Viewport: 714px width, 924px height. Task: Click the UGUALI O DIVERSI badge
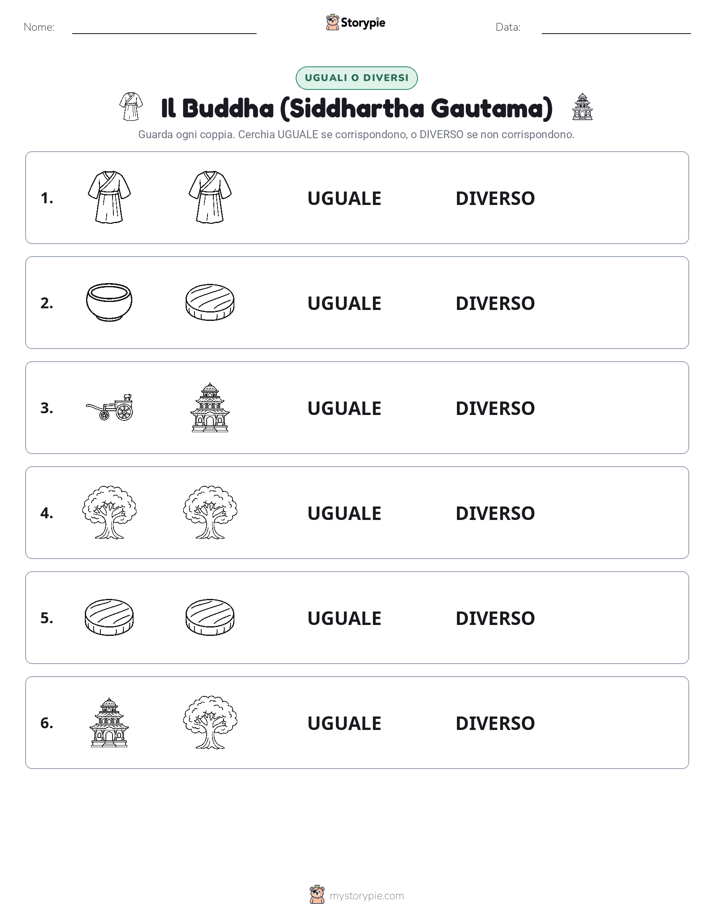point(356,78)
